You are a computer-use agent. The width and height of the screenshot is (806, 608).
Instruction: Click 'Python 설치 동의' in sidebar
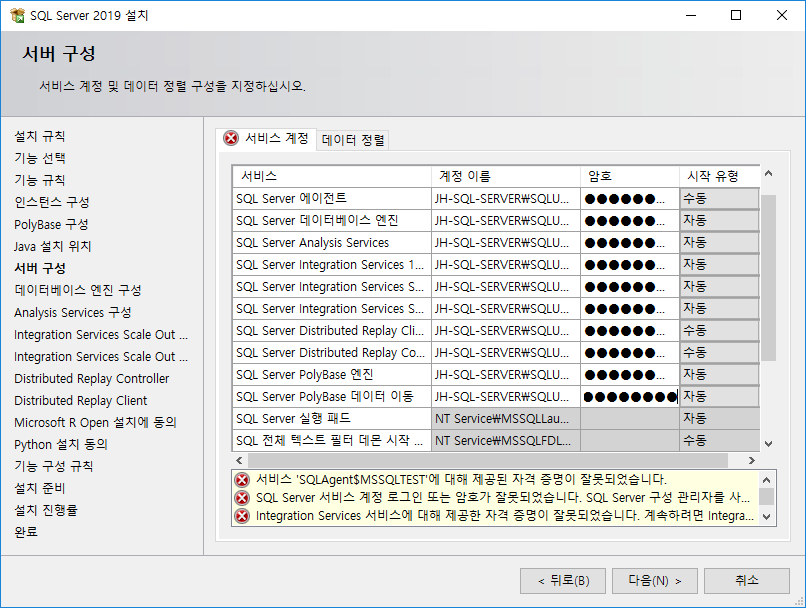61,445
